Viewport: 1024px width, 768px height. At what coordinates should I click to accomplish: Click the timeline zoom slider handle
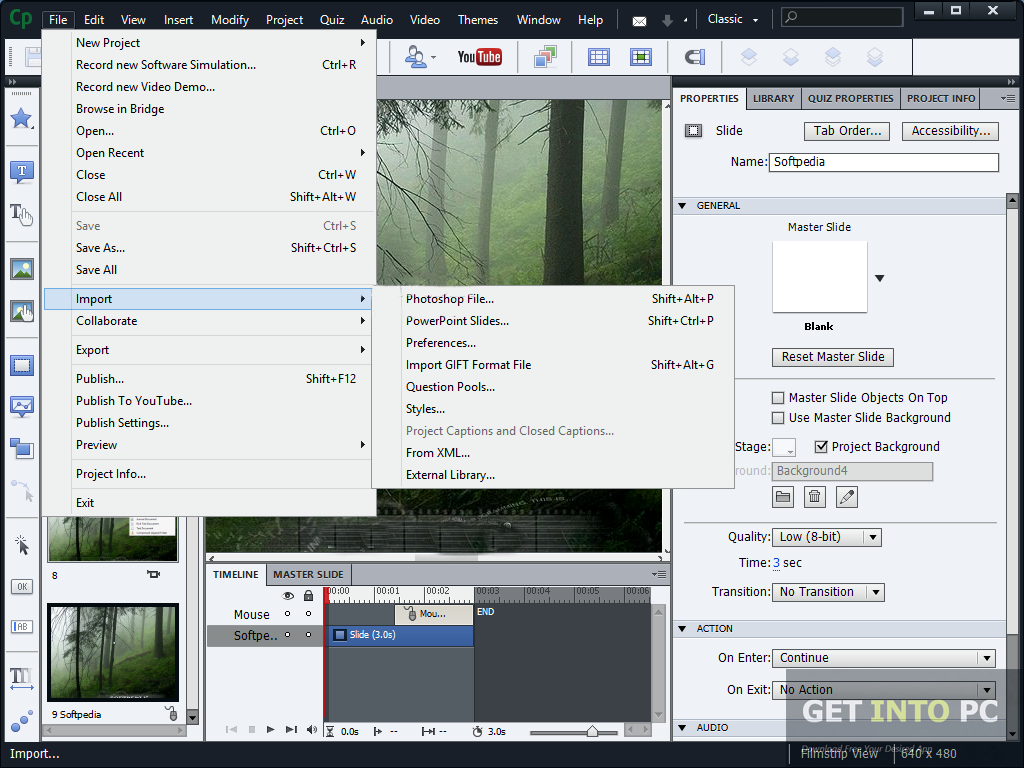pos(592,731)
